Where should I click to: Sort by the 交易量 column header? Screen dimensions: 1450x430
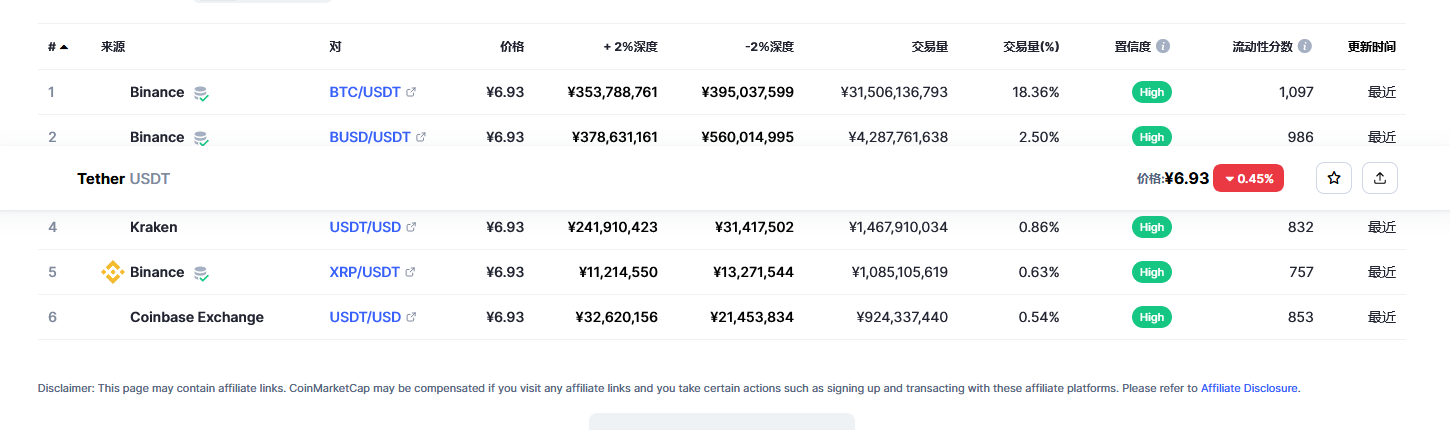929,47
